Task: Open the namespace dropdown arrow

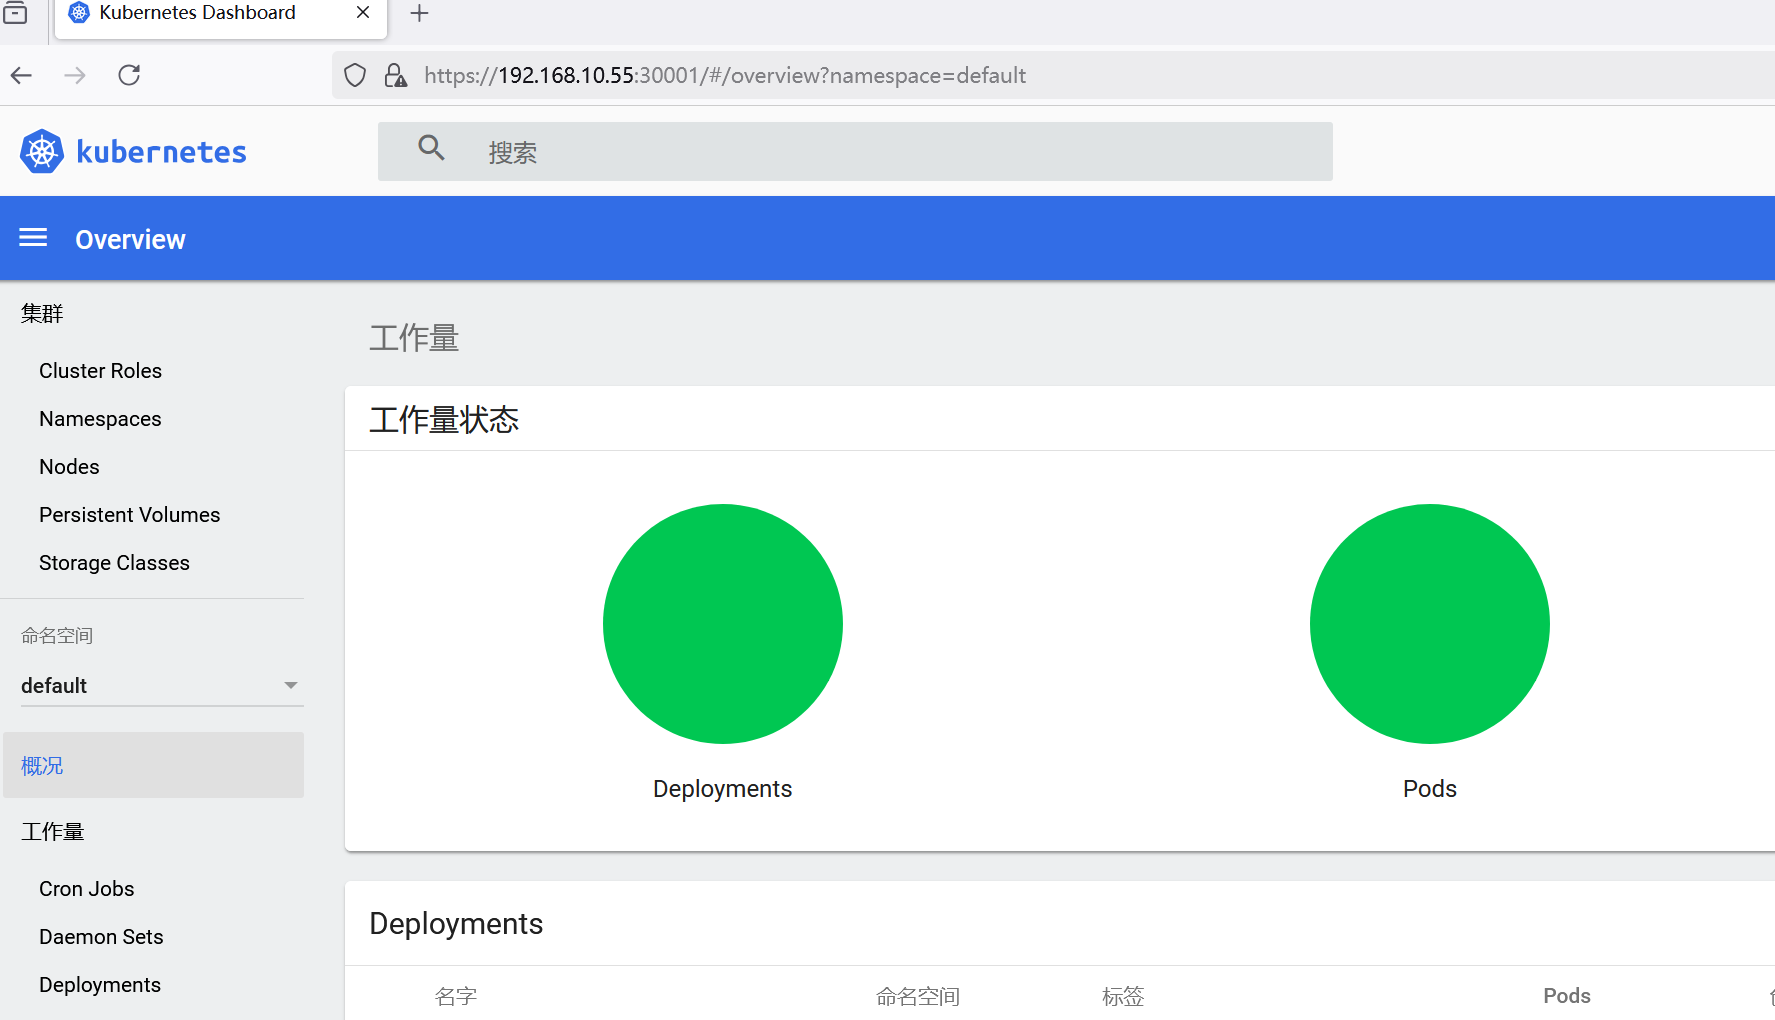Action: coord(290,686)
